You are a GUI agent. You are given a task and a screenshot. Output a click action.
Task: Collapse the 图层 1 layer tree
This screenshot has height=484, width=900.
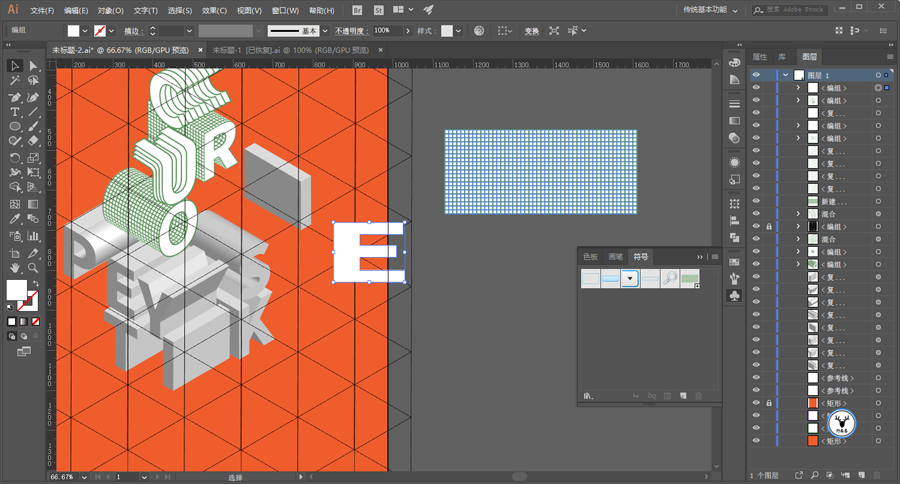785,75
